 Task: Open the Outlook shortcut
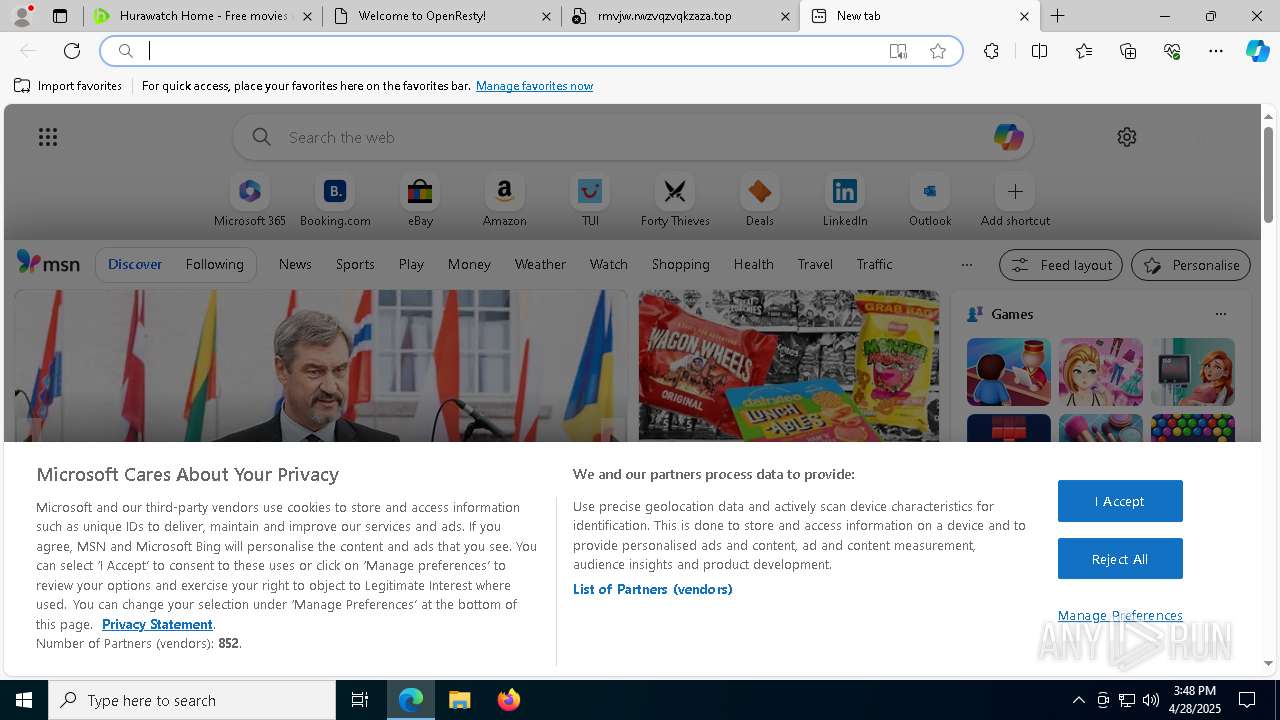click(x=930, y=200)
